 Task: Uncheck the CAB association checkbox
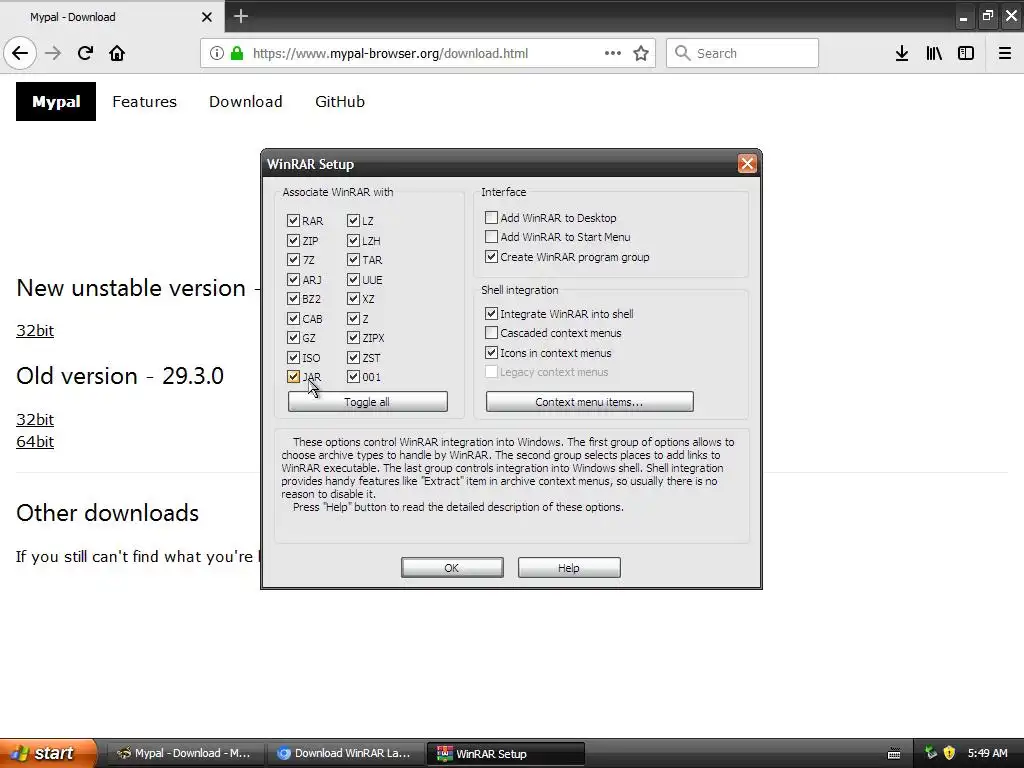(x=293, y=319)
